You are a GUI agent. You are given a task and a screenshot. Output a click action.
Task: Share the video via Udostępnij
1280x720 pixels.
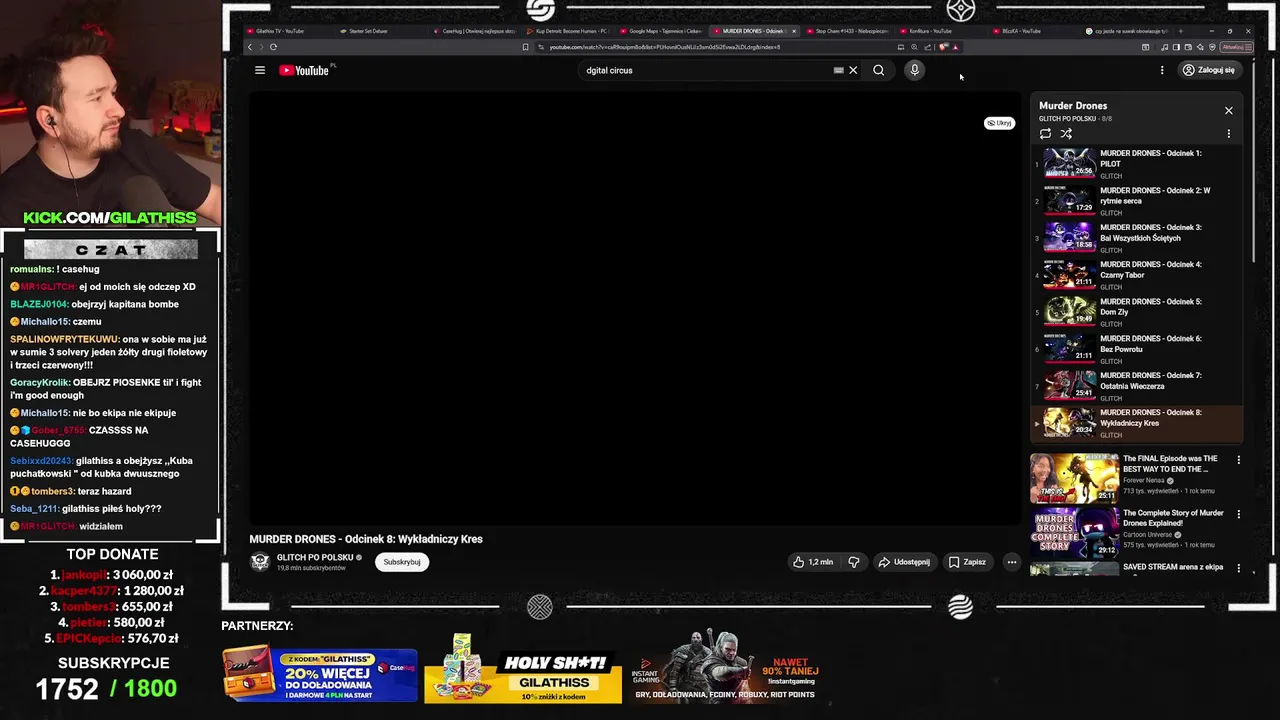point(904,562)
